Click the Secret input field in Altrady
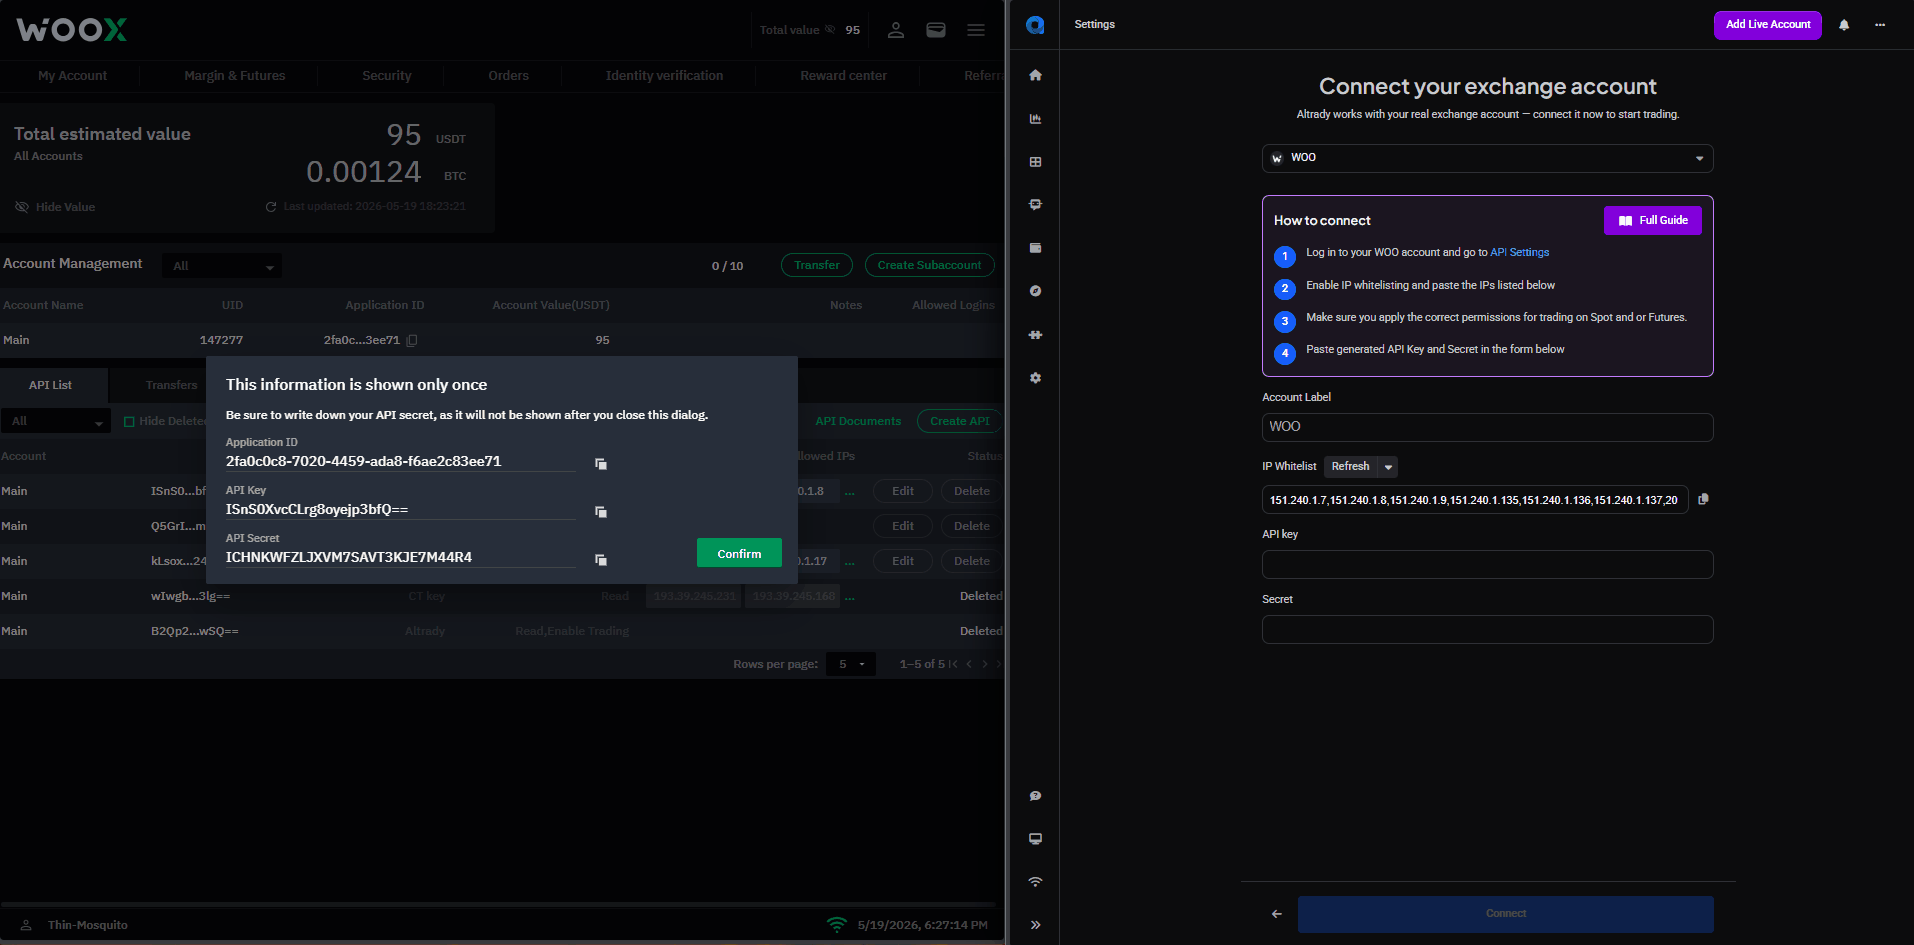This screenshot has width=1914, height=945. [x=1487, y=629]
